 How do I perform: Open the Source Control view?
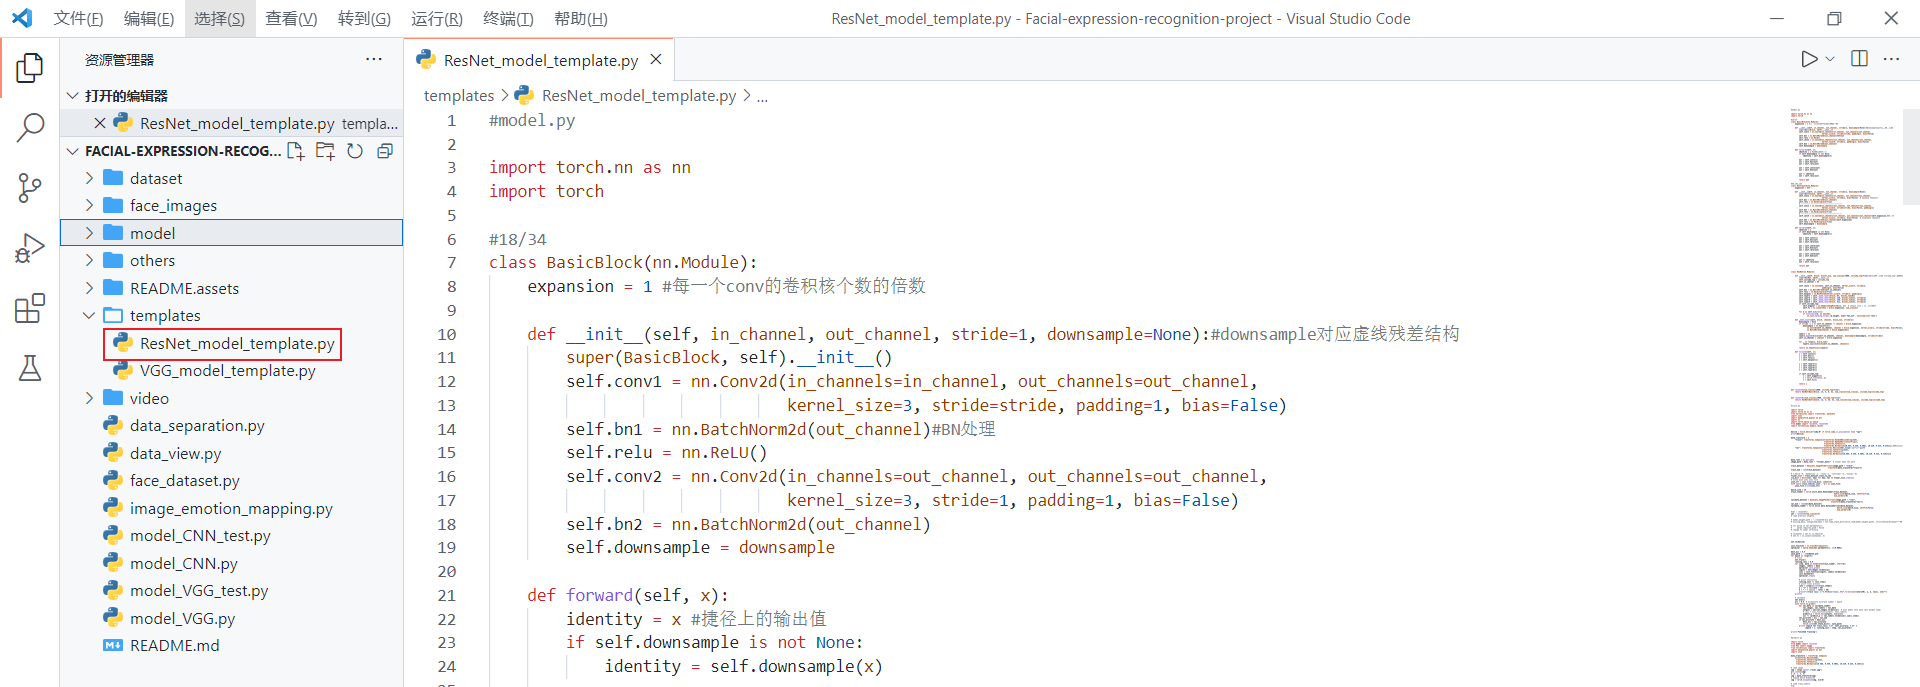click(x=30, y=188)
